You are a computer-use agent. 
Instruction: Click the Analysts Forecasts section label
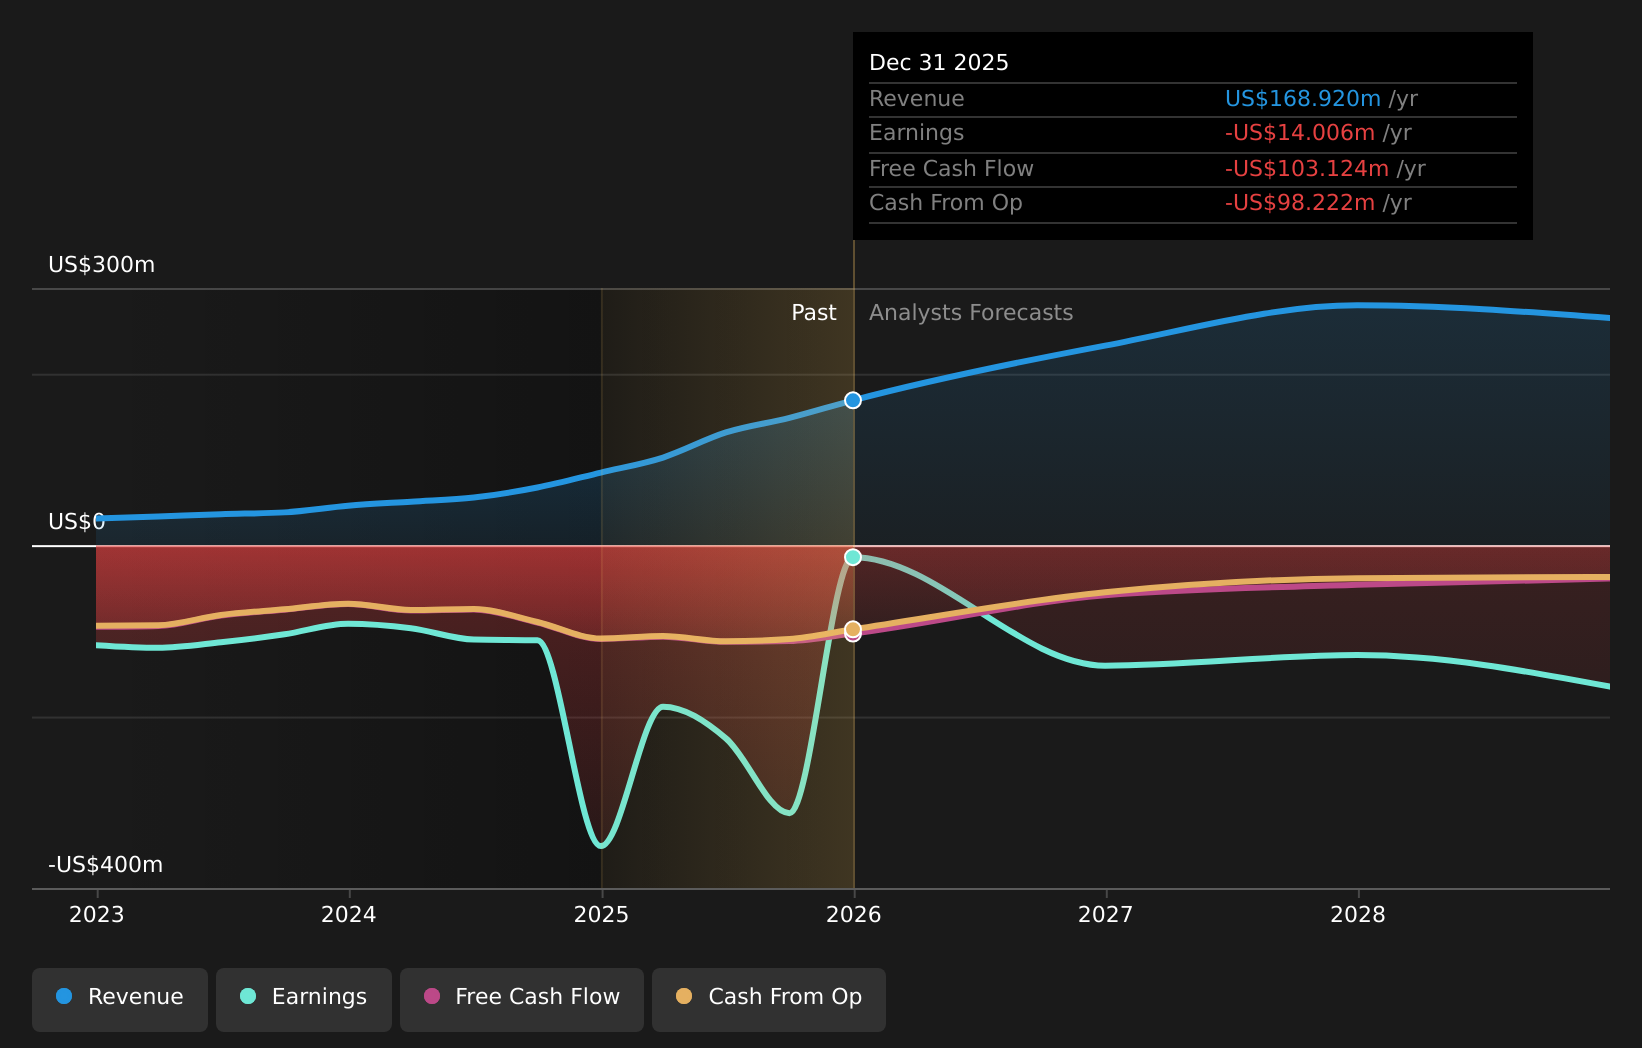pos(970,313)
